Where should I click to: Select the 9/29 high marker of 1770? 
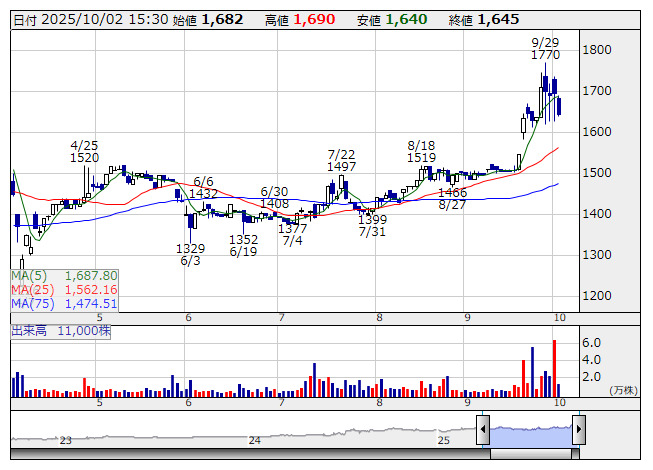tap(545, 49)
